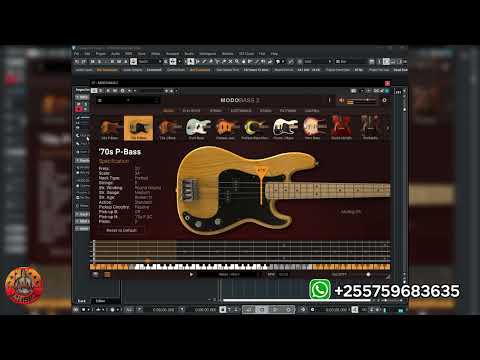Open the MODO BASS hamburger menu icon

tap(100, 100)
